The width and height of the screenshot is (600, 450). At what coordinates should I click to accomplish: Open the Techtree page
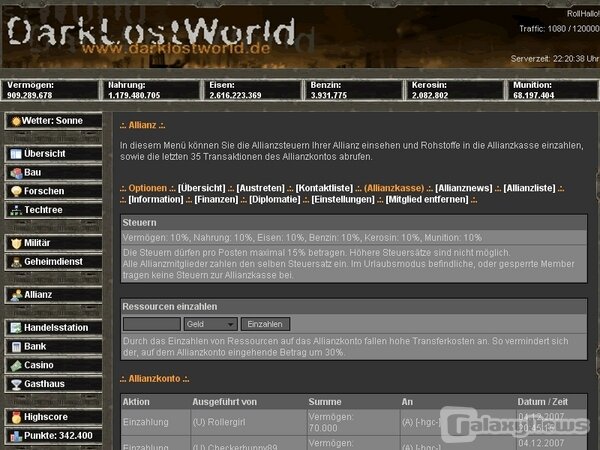pyautogui.click(x=54, y=210)
